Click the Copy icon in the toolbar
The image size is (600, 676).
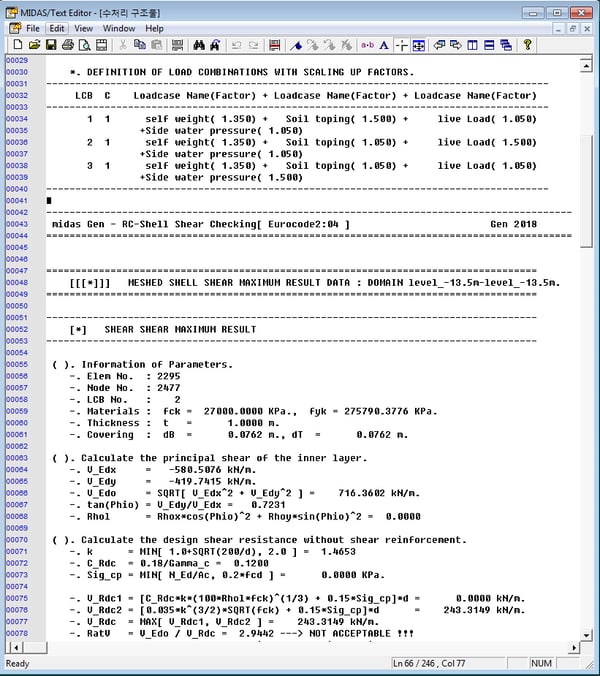pyautogui.click(x=142, y=45)
